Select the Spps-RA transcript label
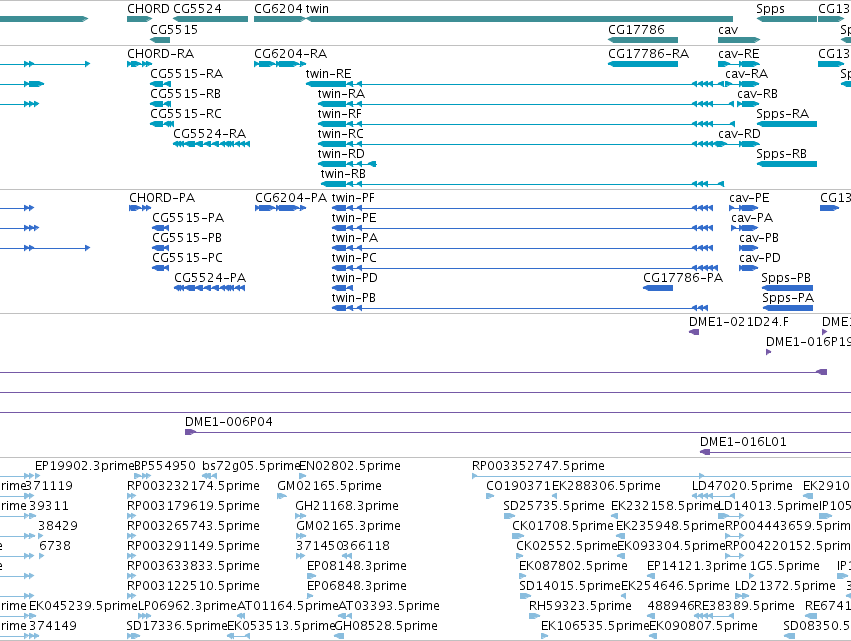This screenshot has height=641, width=851. (x=783, y=114)
